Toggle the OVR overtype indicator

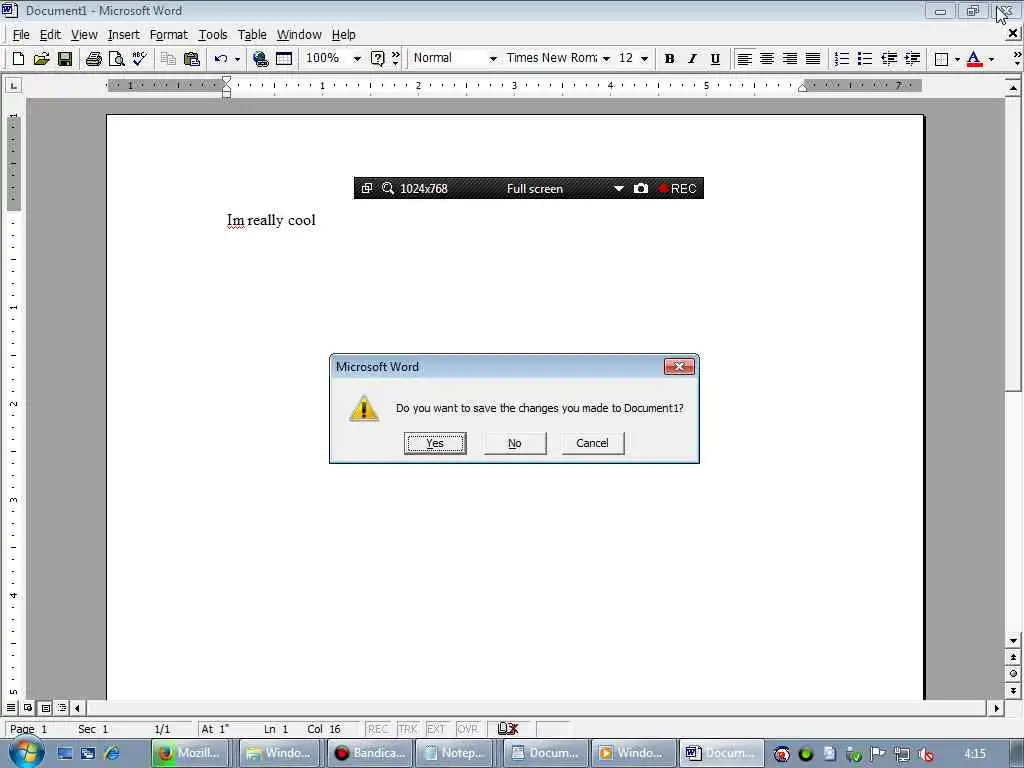468,729
